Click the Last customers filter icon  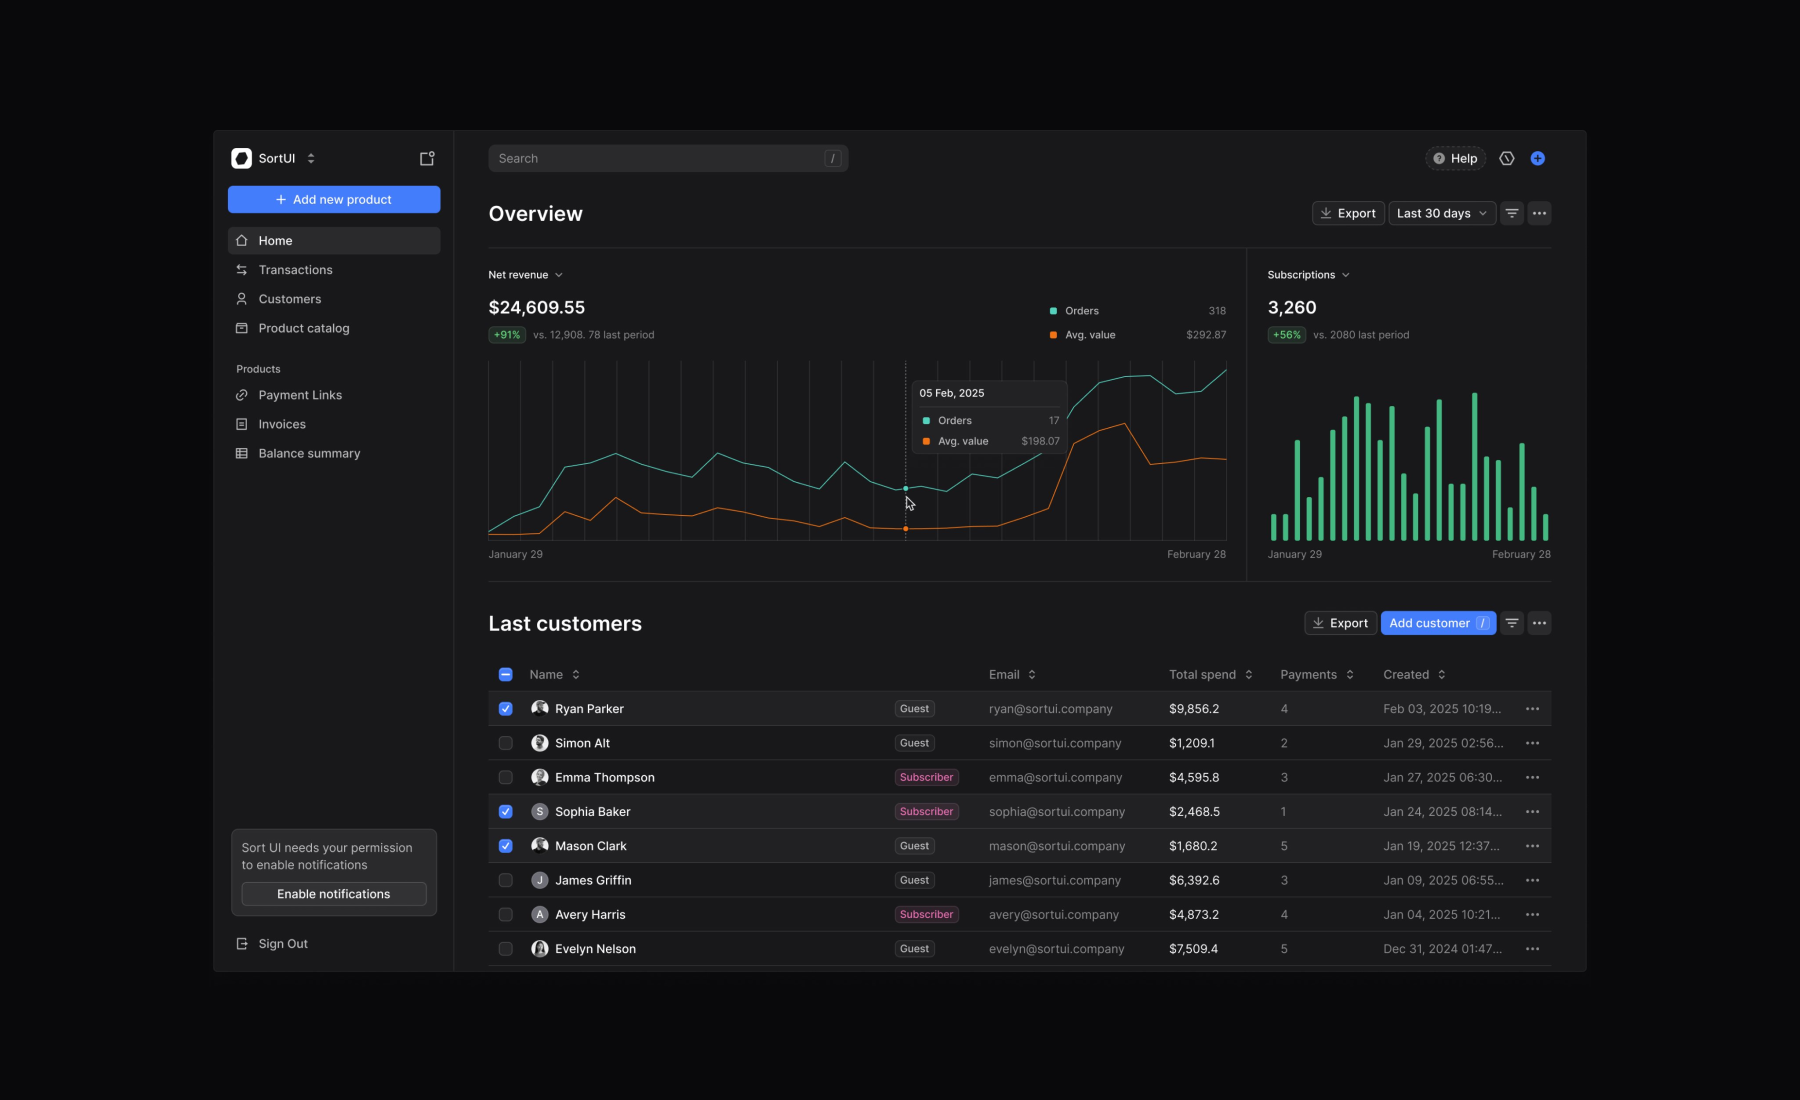point(1512,623)
